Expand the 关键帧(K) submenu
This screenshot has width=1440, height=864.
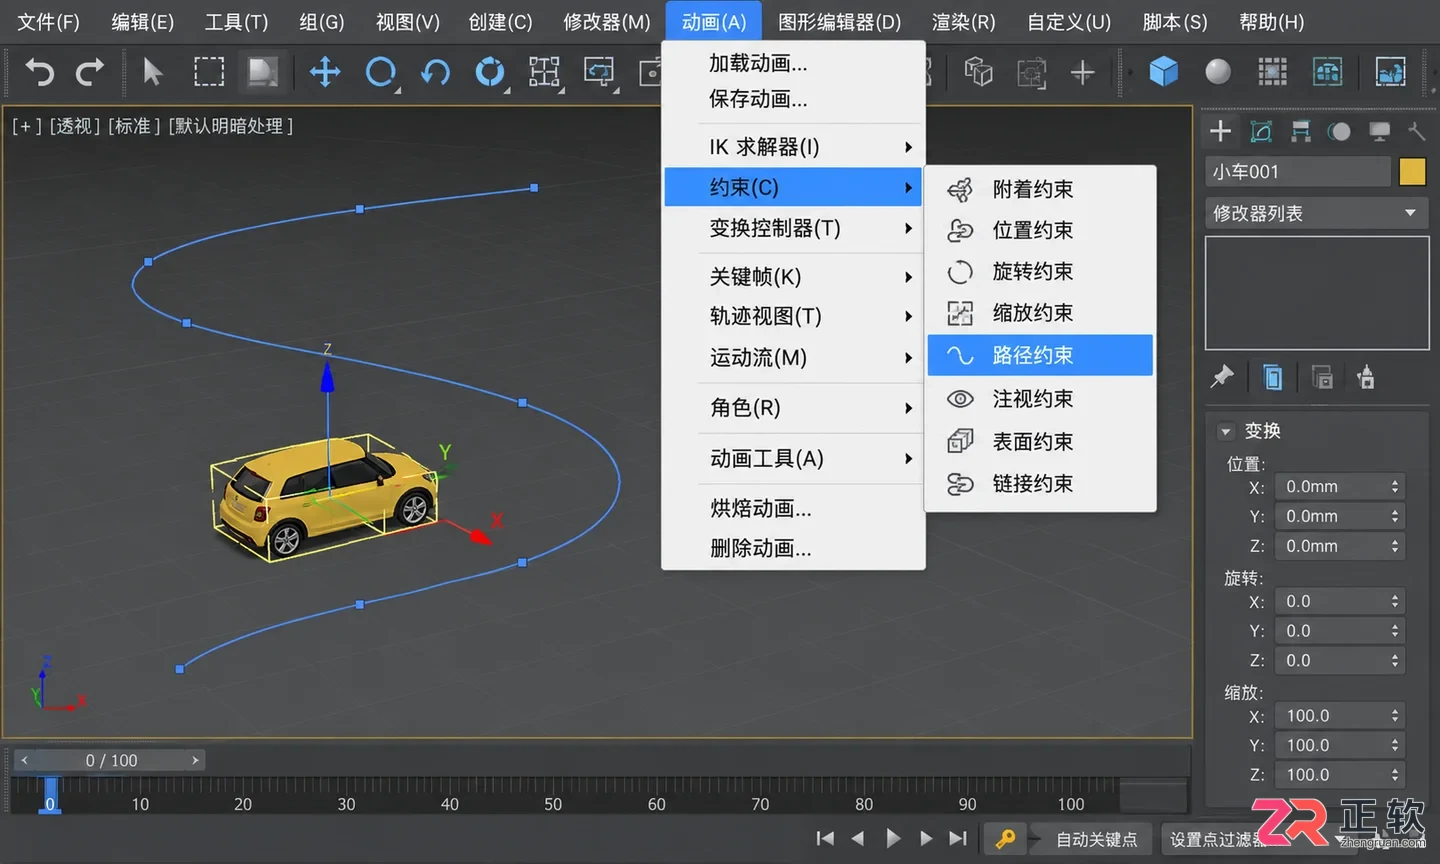coord(792,277)
